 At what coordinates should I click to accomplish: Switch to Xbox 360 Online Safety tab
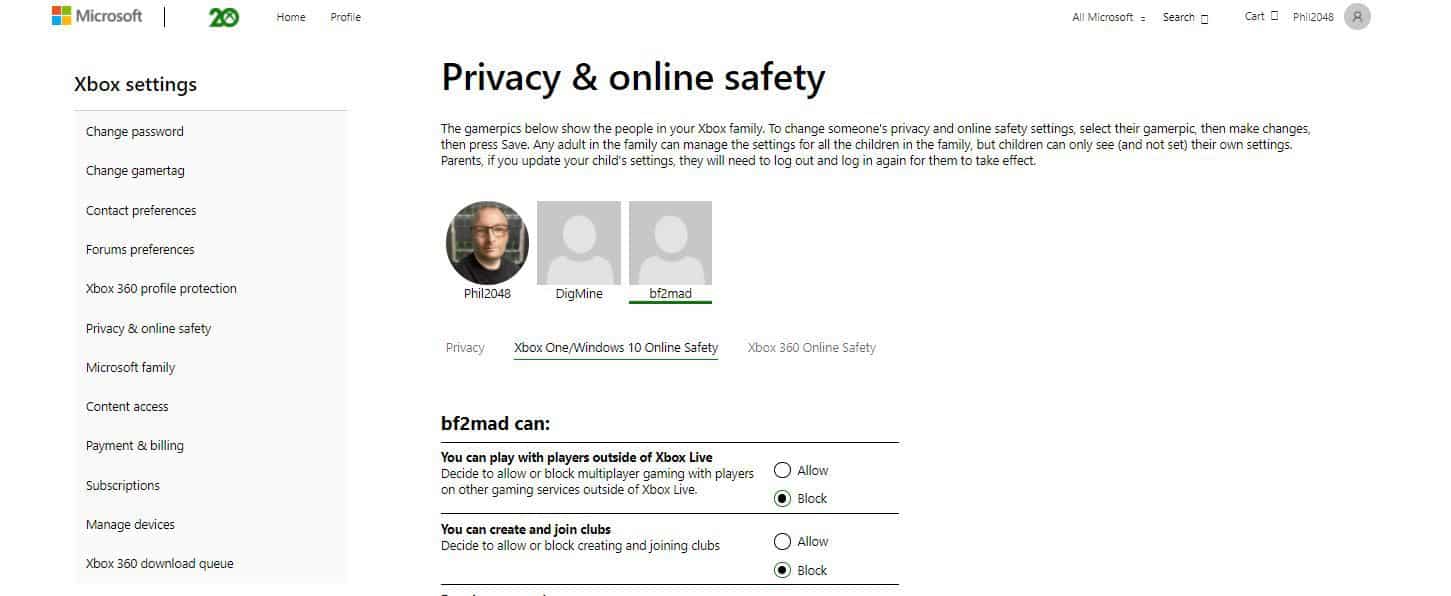click(x=812, y=348)
